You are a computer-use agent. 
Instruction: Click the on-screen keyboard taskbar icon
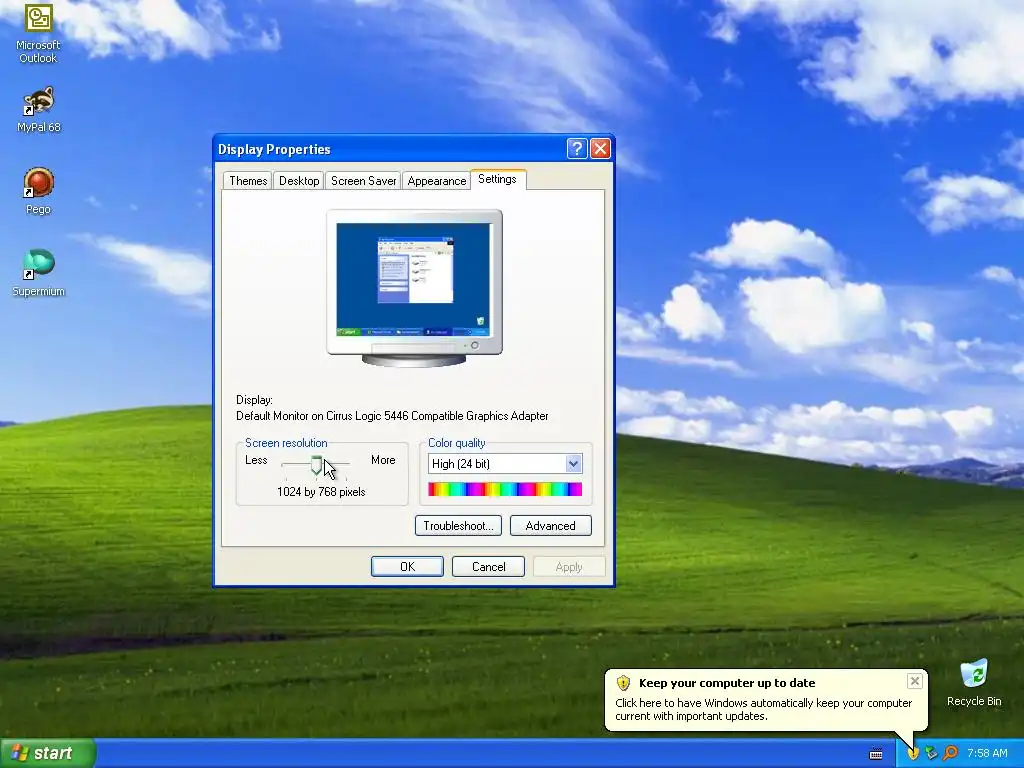click(876, 754)
